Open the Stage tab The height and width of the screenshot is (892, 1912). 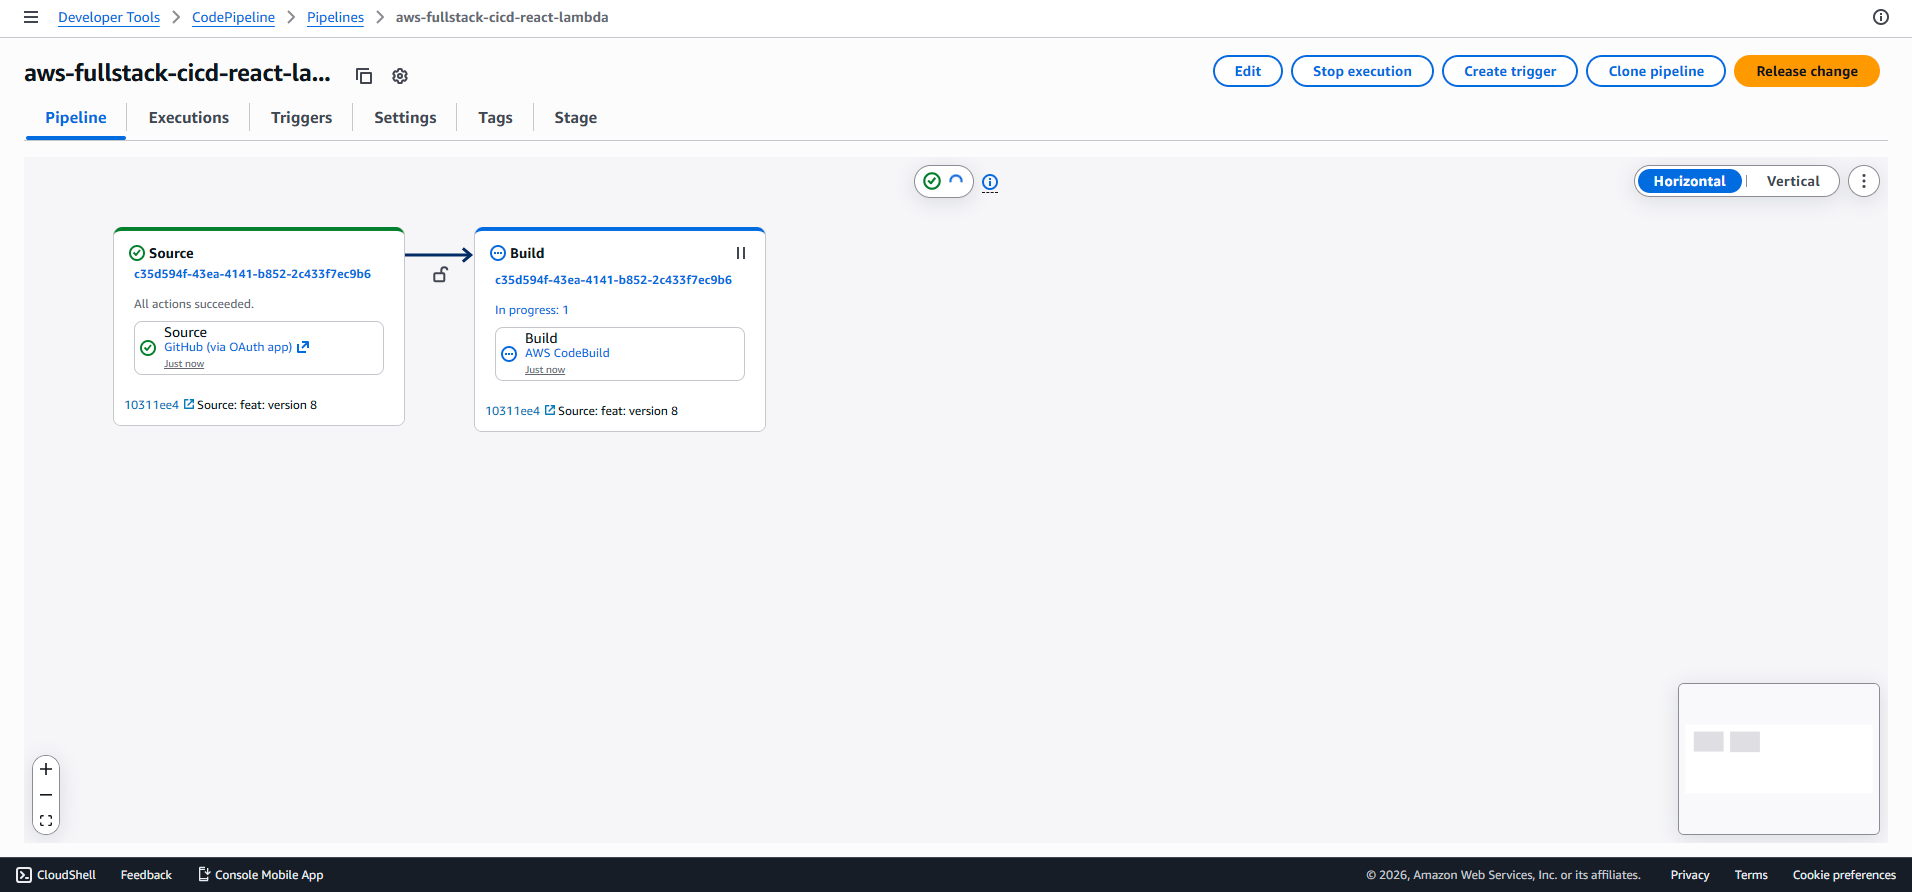576,118
